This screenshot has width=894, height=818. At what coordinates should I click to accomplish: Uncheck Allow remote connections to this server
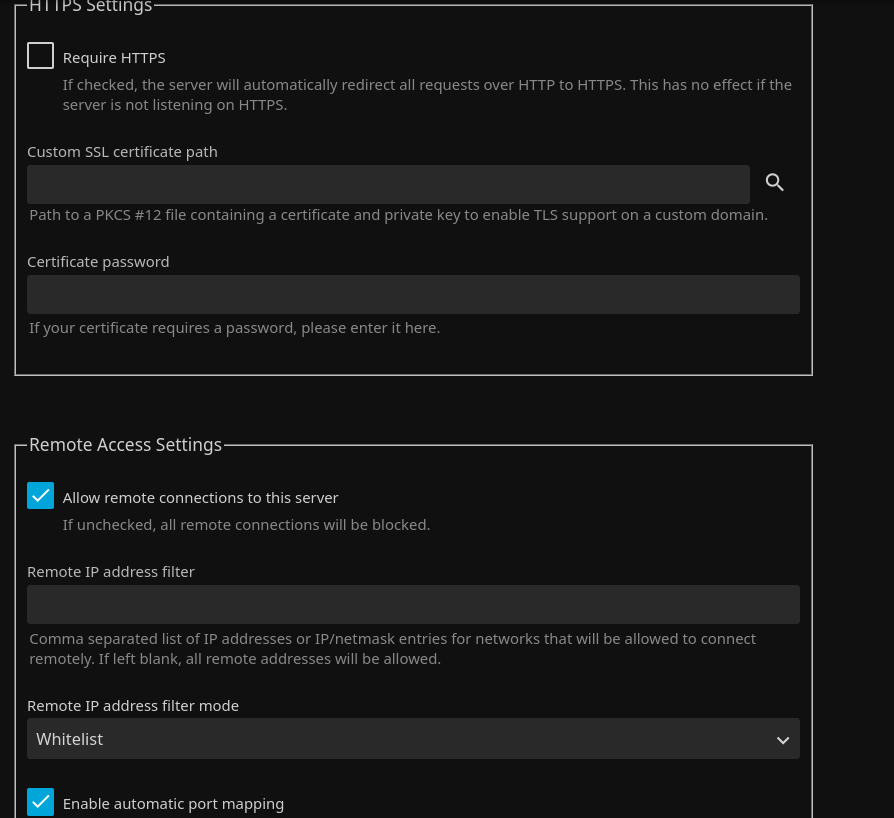41,496
